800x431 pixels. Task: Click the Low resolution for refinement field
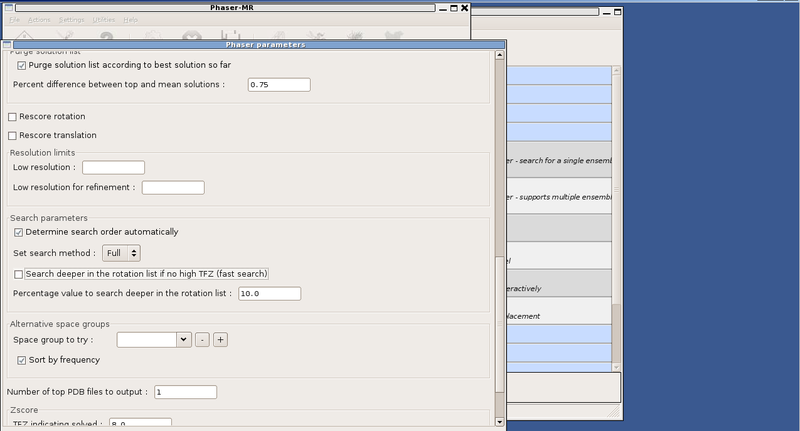click(173, 187)
